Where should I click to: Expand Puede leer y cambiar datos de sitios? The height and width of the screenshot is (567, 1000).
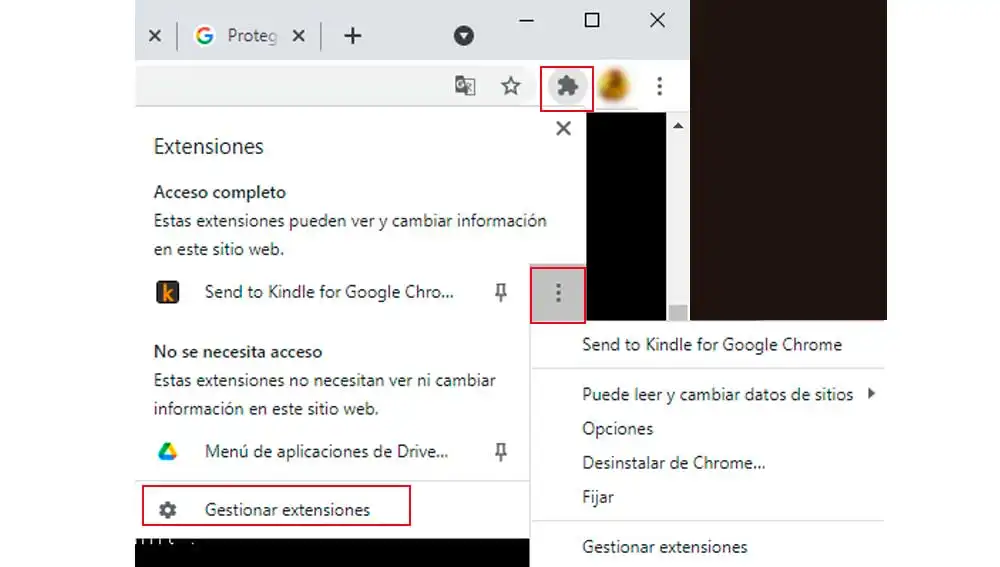point(717,394)
